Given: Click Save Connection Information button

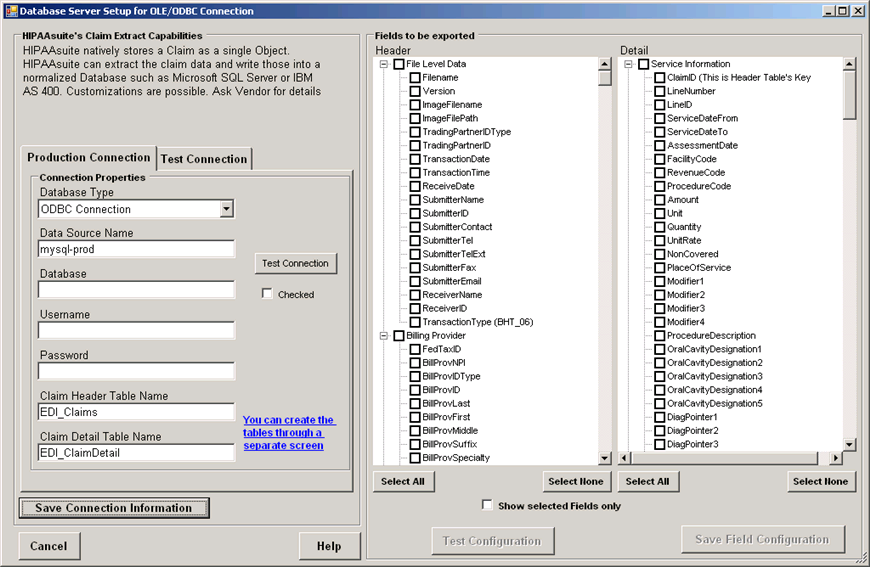Looking at the screenshot, I should 114,508.
